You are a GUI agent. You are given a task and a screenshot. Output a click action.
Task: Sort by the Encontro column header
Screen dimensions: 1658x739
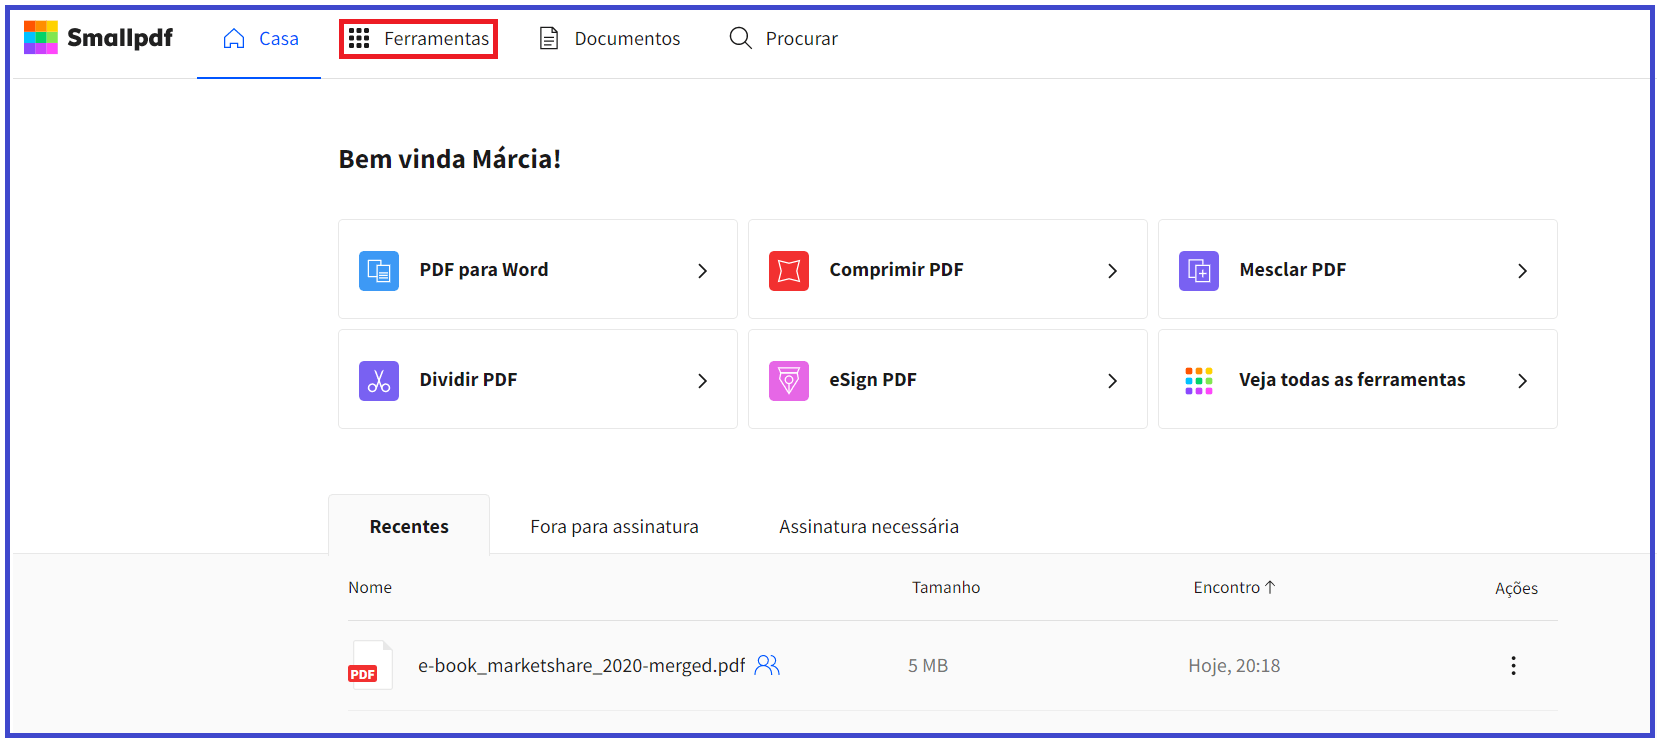point(1234,587)
